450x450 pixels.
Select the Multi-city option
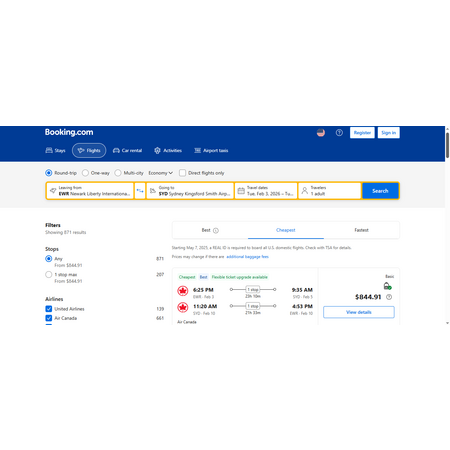coord(118,173)
